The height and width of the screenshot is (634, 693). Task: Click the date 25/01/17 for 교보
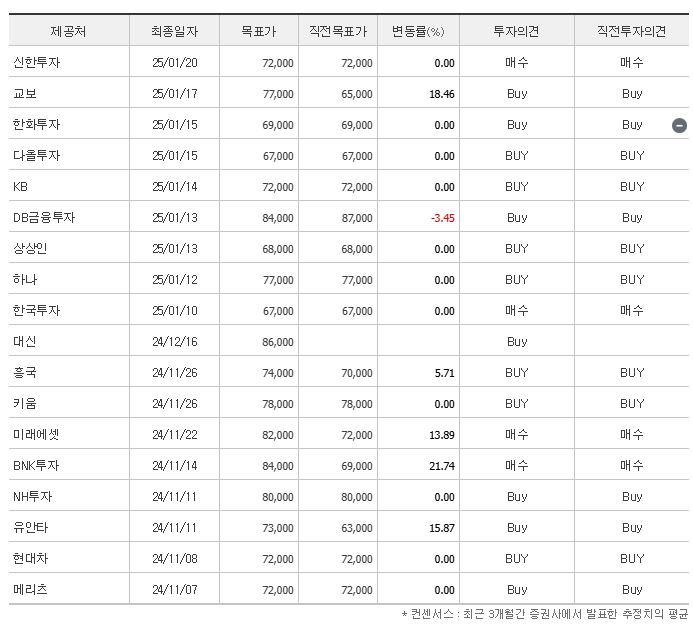[175, 94]
